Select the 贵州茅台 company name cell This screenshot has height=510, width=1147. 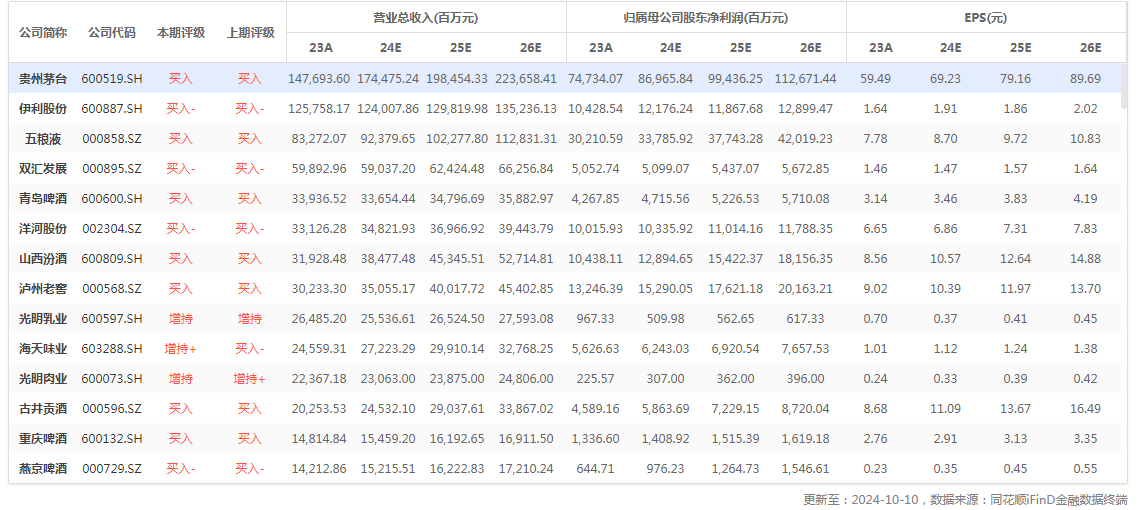(42, 78)
